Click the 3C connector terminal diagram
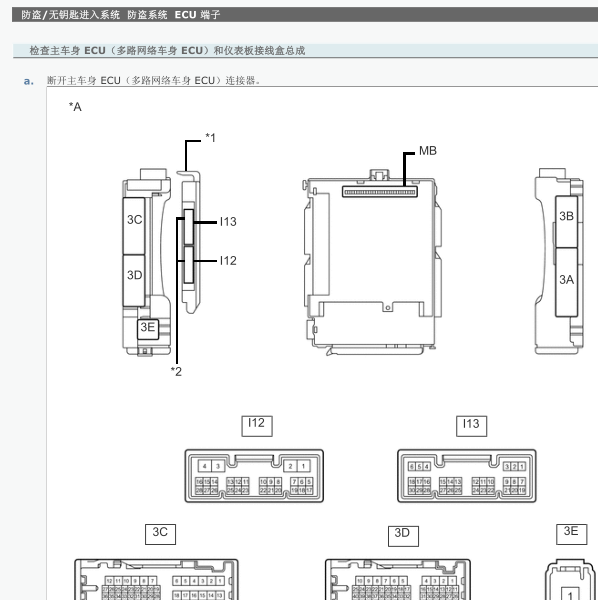Image resolution: width=598 pixels, height=600 pixels. pos(156,579)
